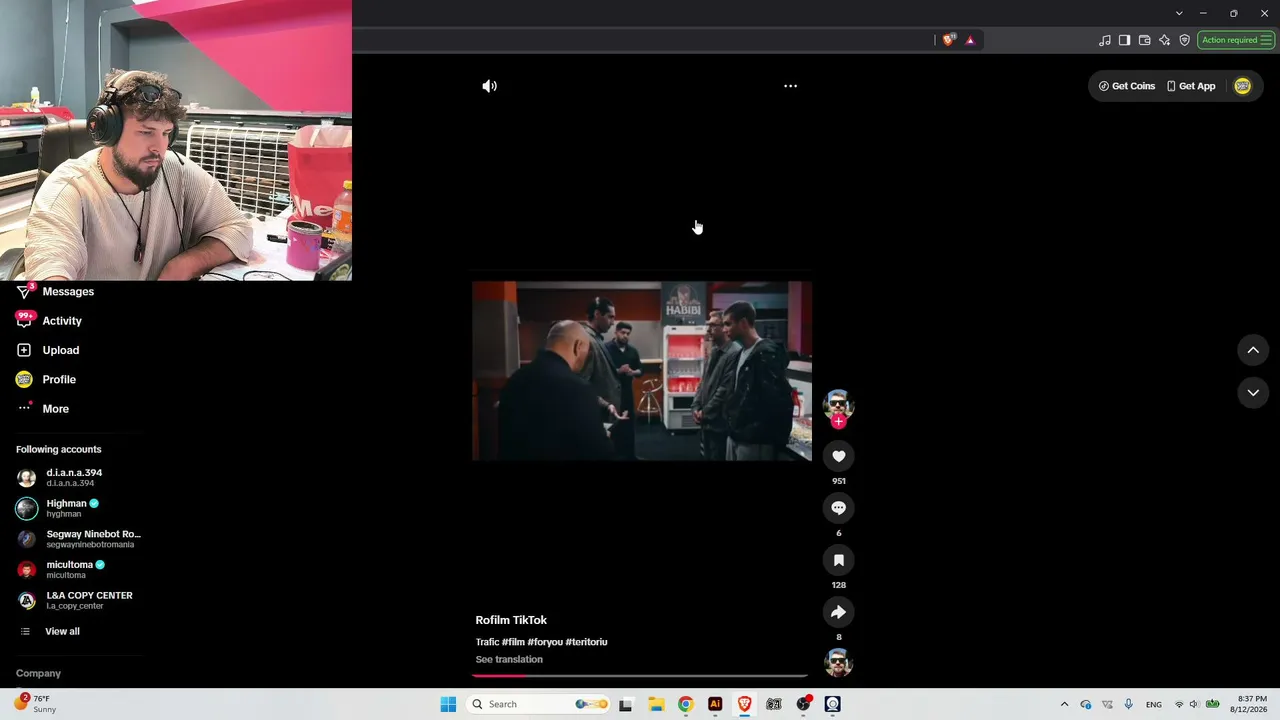Viewport: 1280px width, 720px height.
Task: Open the Windows Start menu
Action: [x=448, y=704]
